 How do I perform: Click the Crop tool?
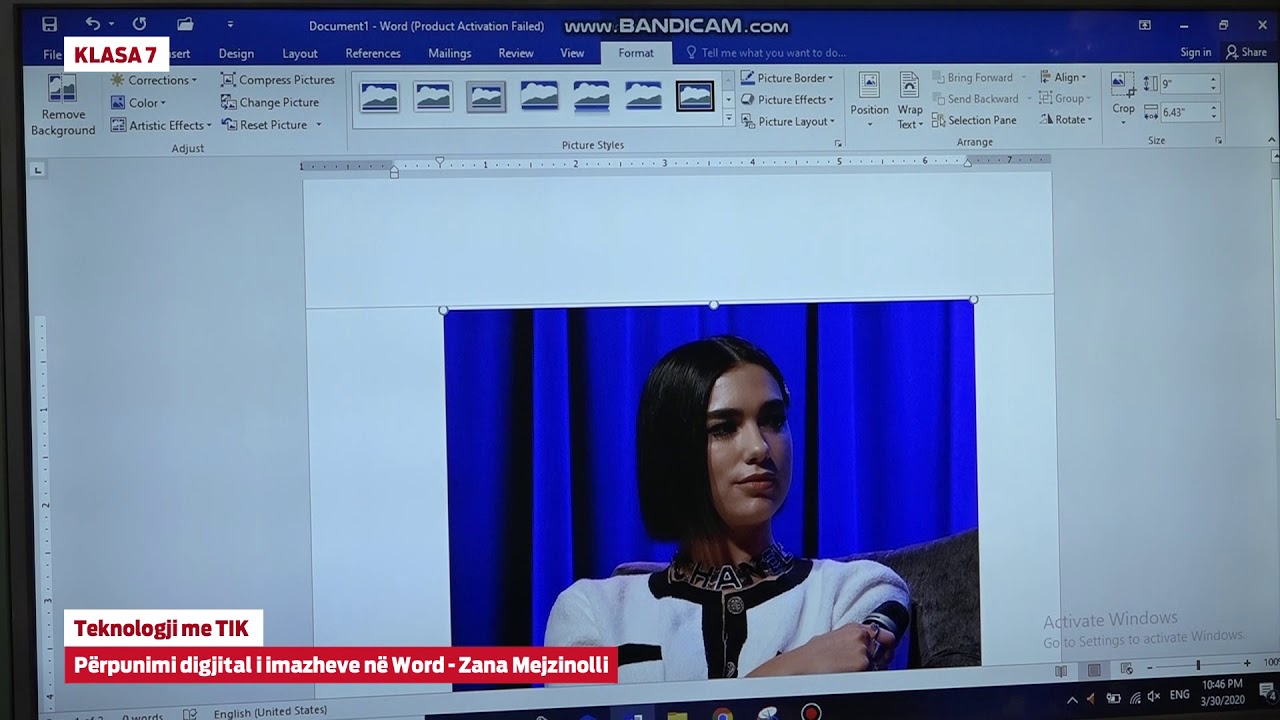tap(1123, 92)
